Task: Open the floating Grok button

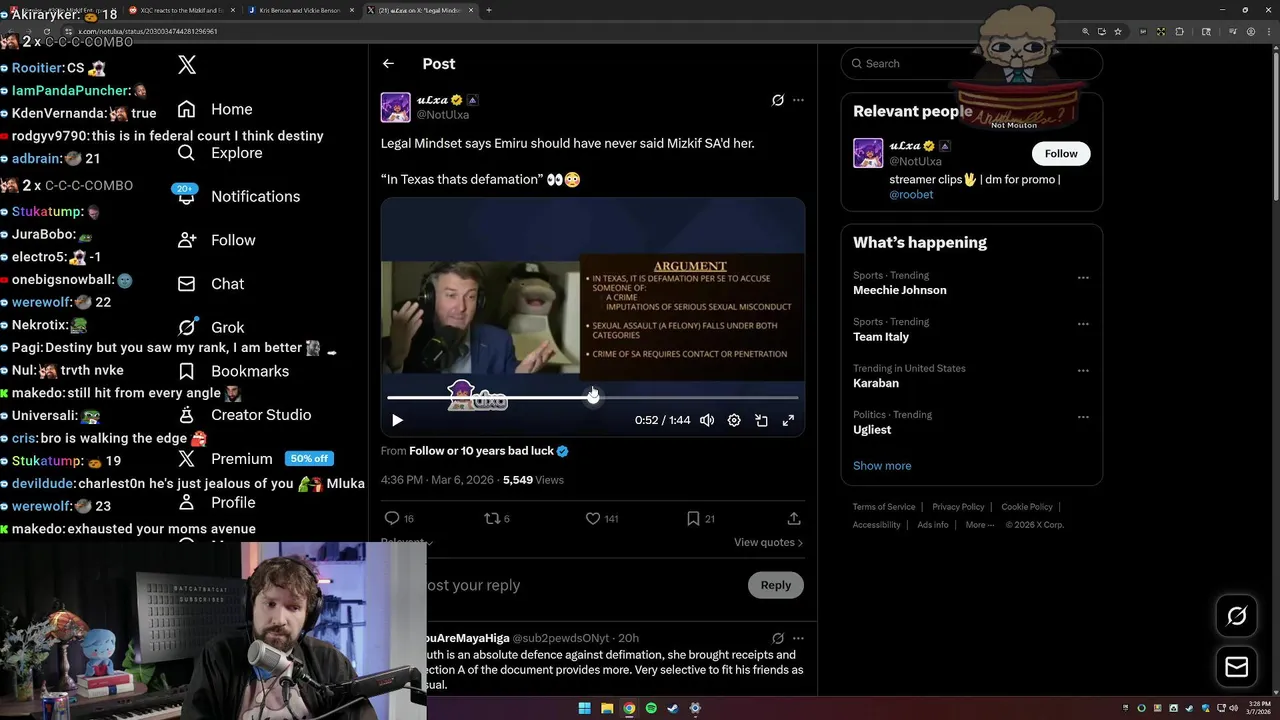Action: coord(1237,616)
